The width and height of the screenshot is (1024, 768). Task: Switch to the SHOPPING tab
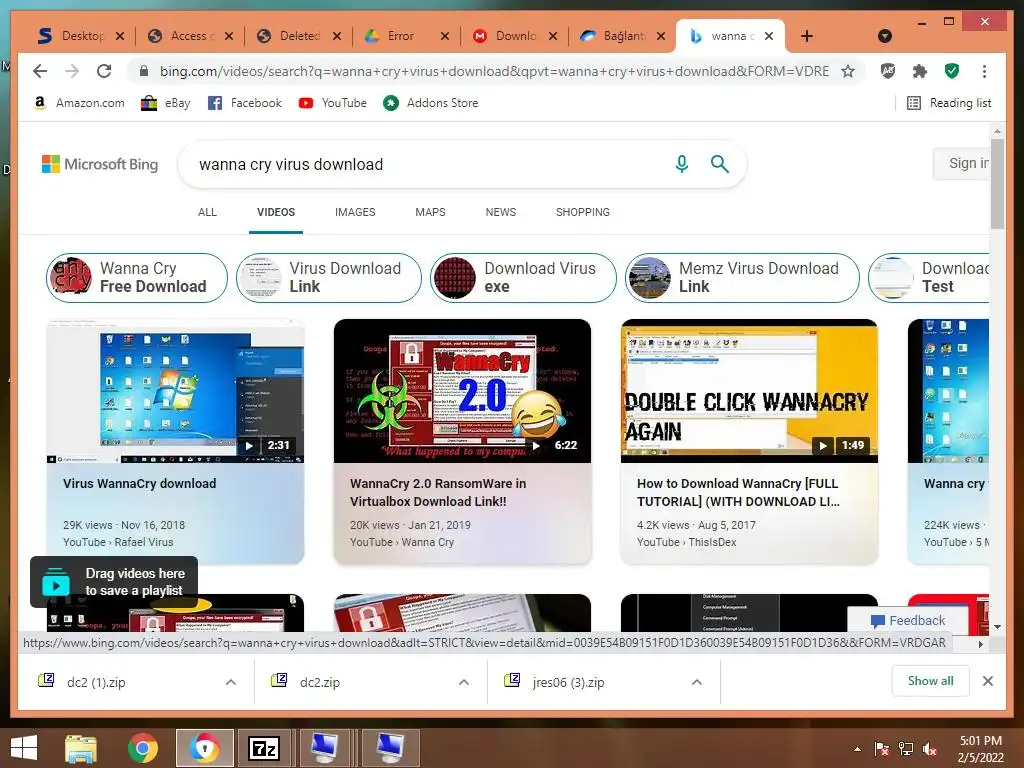pyautogui.click(x=583, y=212)
